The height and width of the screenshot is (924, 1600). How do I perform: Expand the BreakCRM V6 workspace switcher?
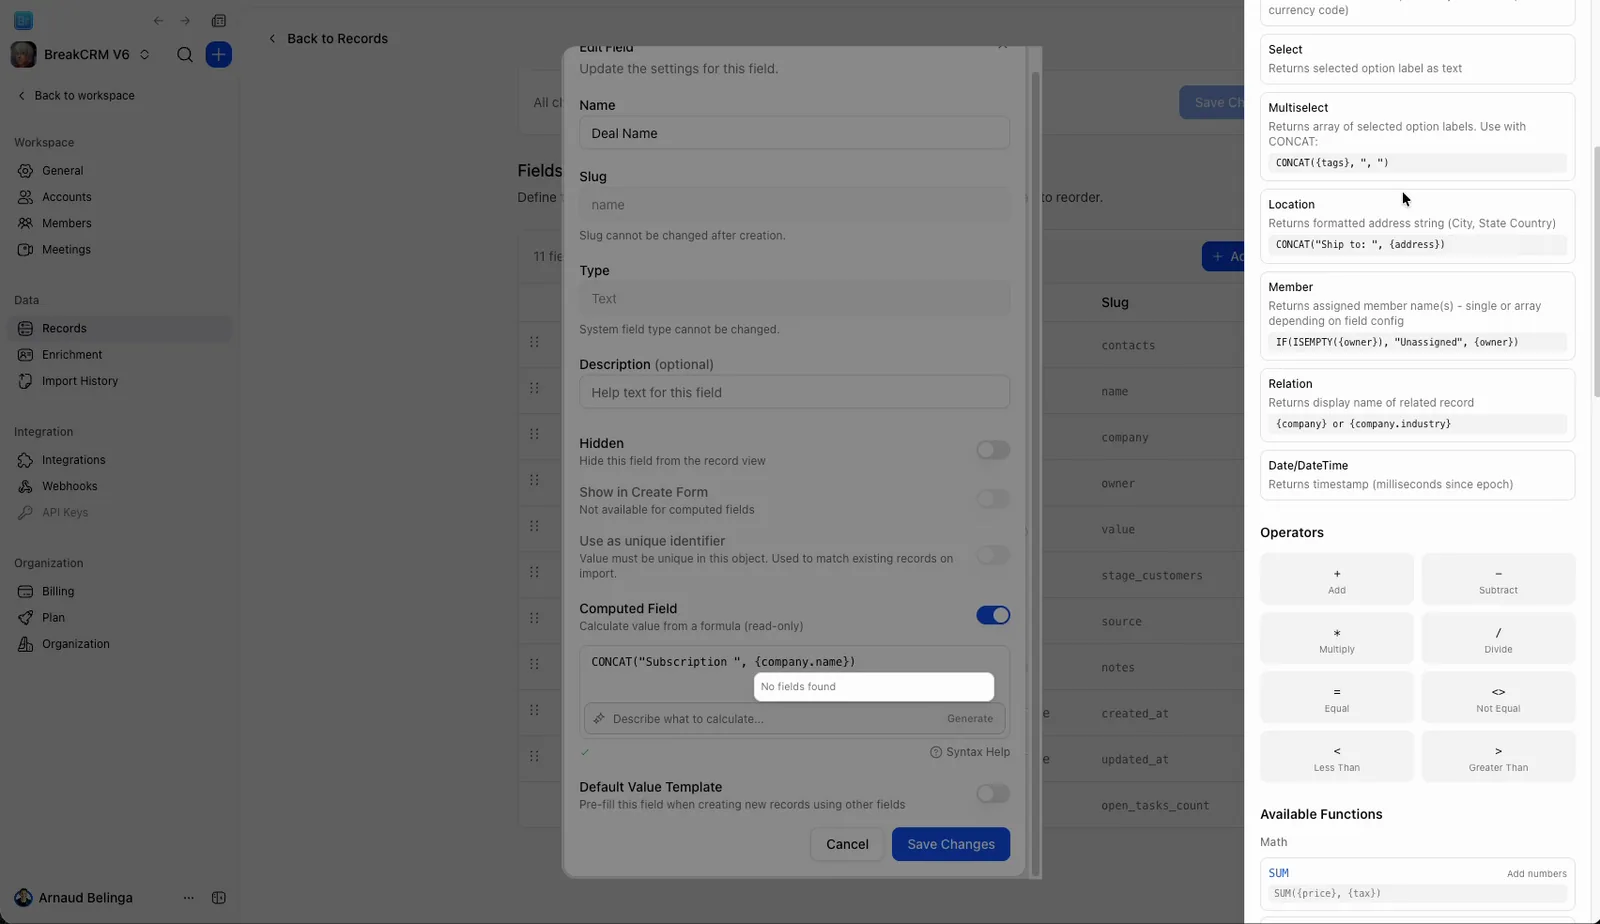(144, 55)
